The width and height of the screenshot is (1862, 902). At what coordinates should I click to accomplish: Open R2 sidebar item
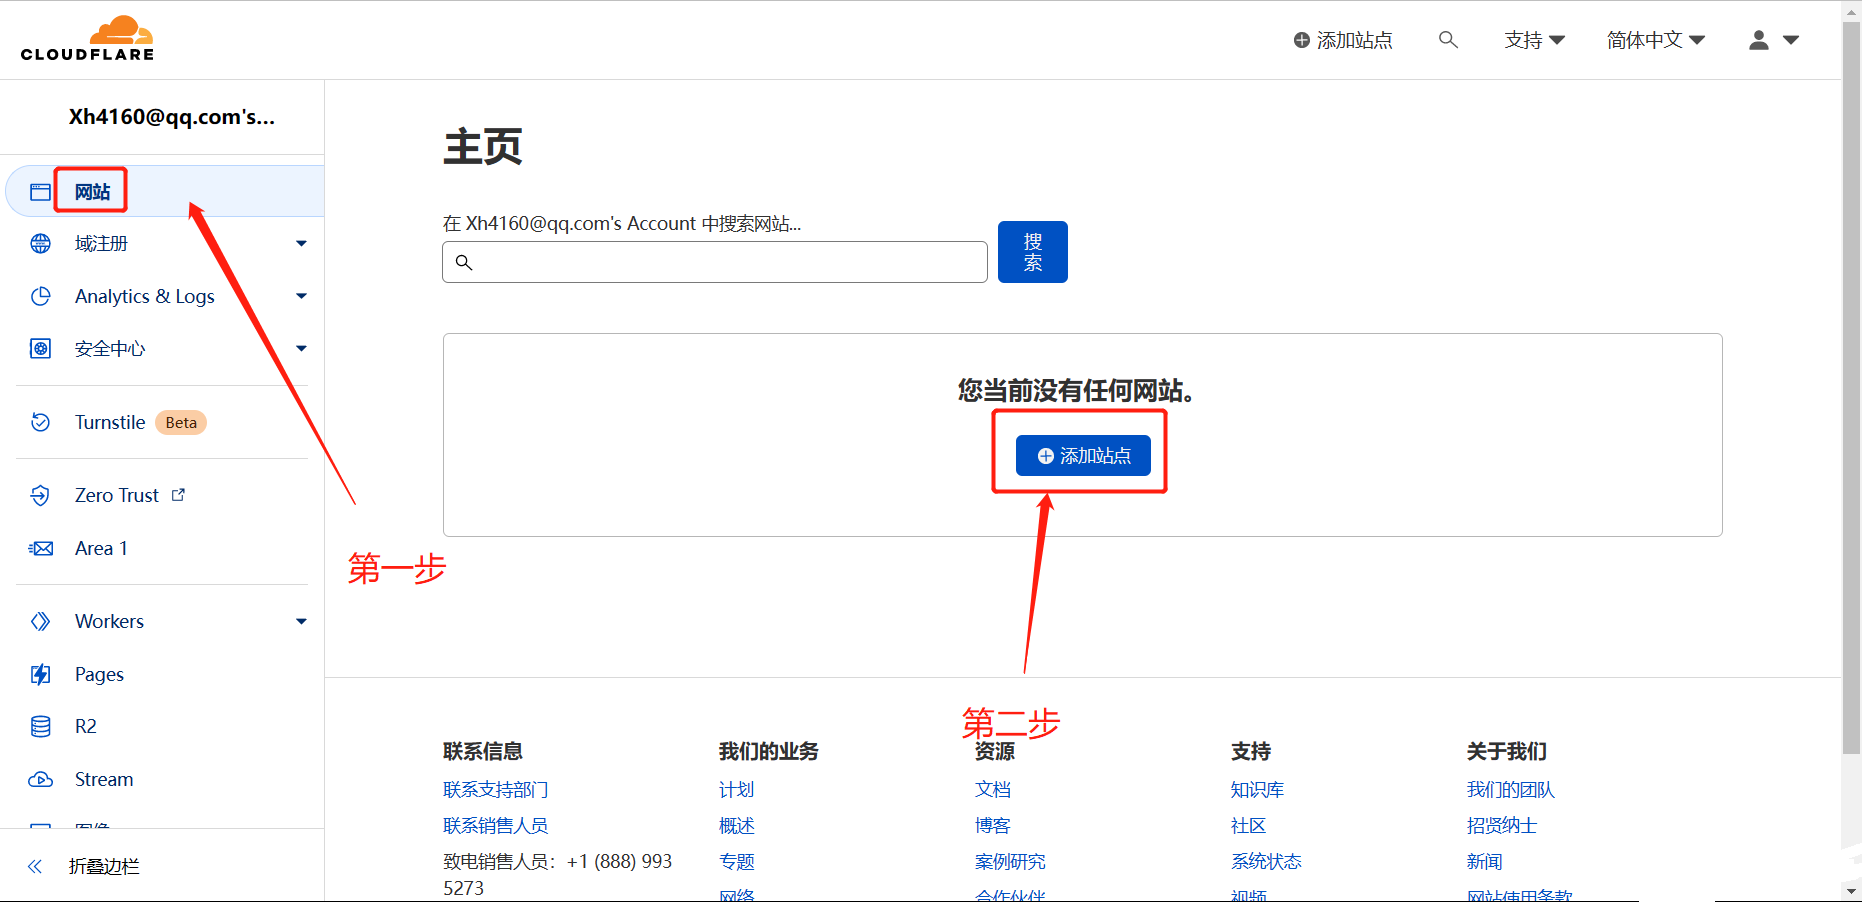[86, 726]
